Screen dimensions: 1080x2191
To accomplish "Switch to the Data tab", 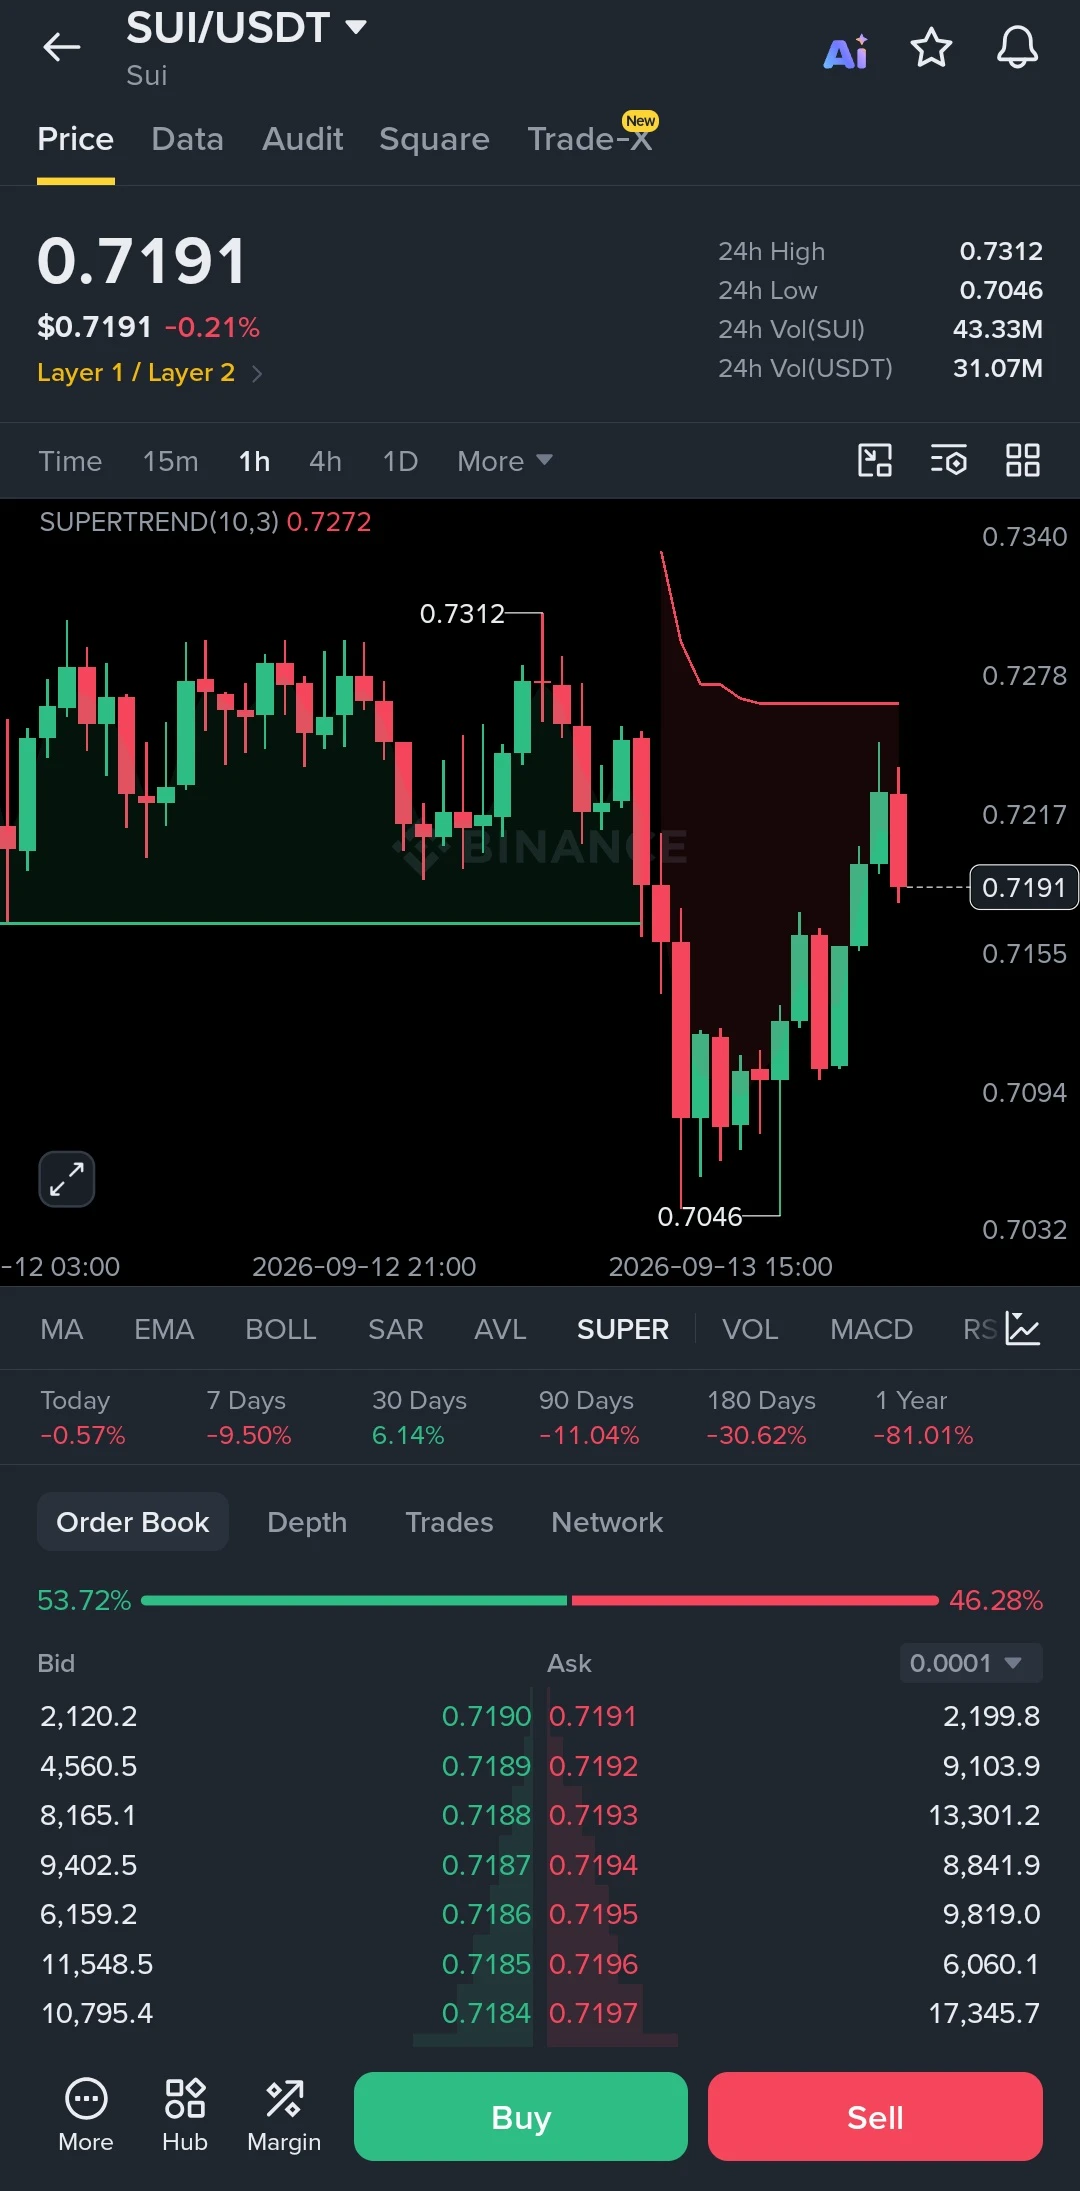I will [187, 139].
